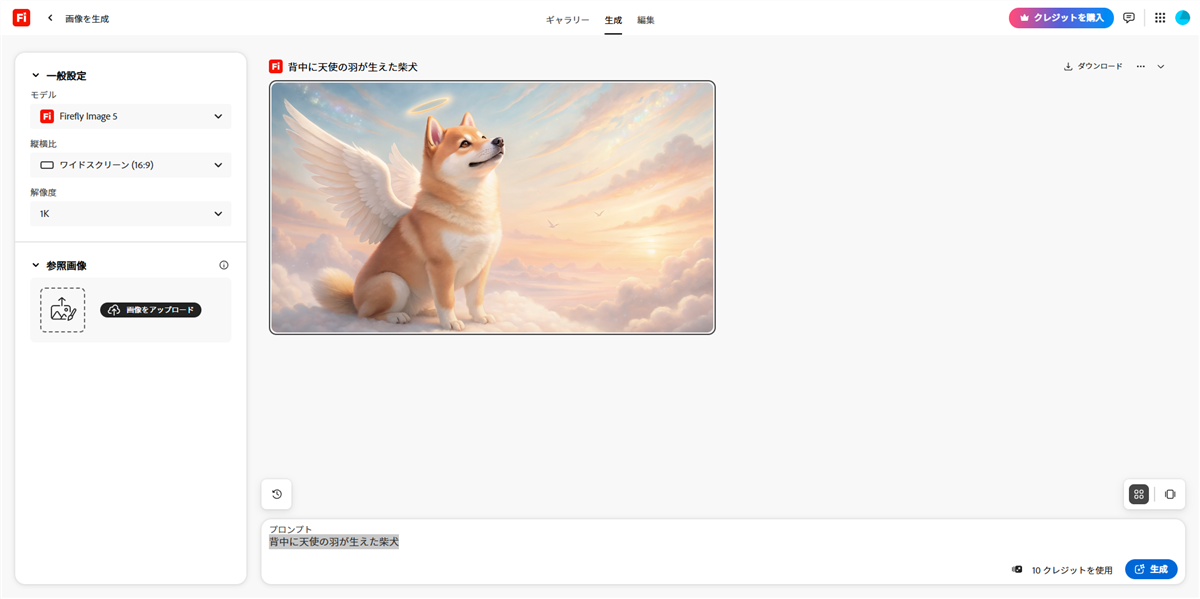The image size is (1200, 599).
Task: Collapse the 一般設定 section
Action: coord(36,76)
